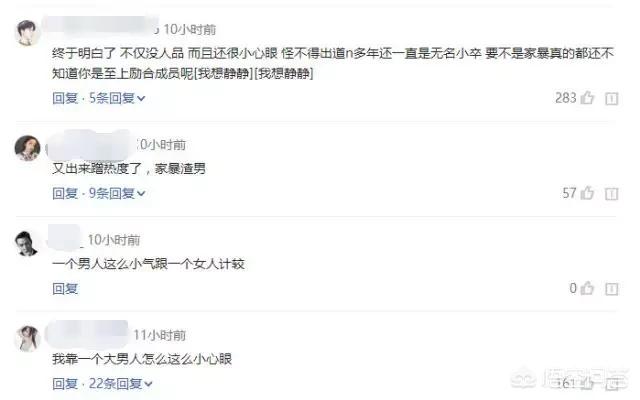Reply to the 家暴渣男 comment
The width and height of the screenshot is (640, 400).
pyautogui.click(x=65, y=193)
